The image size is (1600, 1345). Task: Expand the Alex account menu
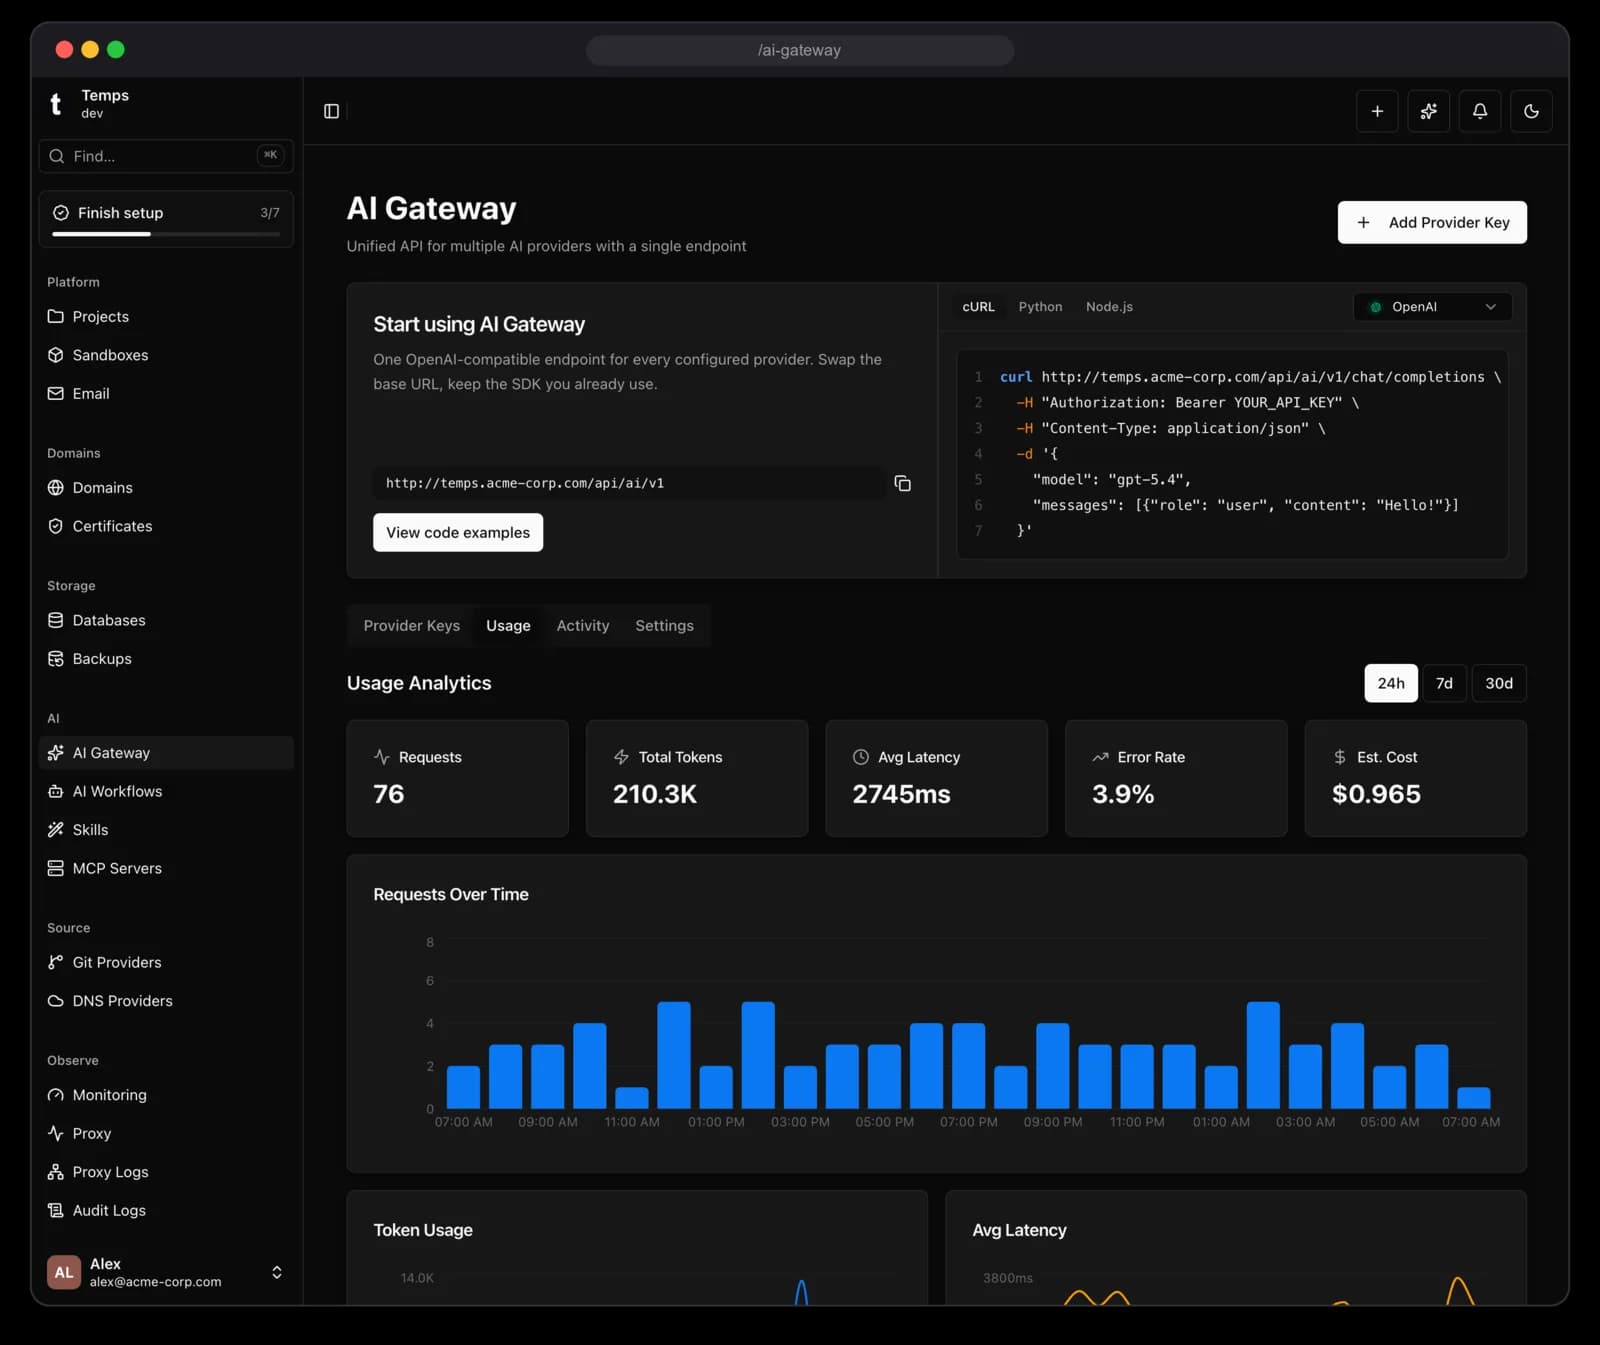(166, 1272)
